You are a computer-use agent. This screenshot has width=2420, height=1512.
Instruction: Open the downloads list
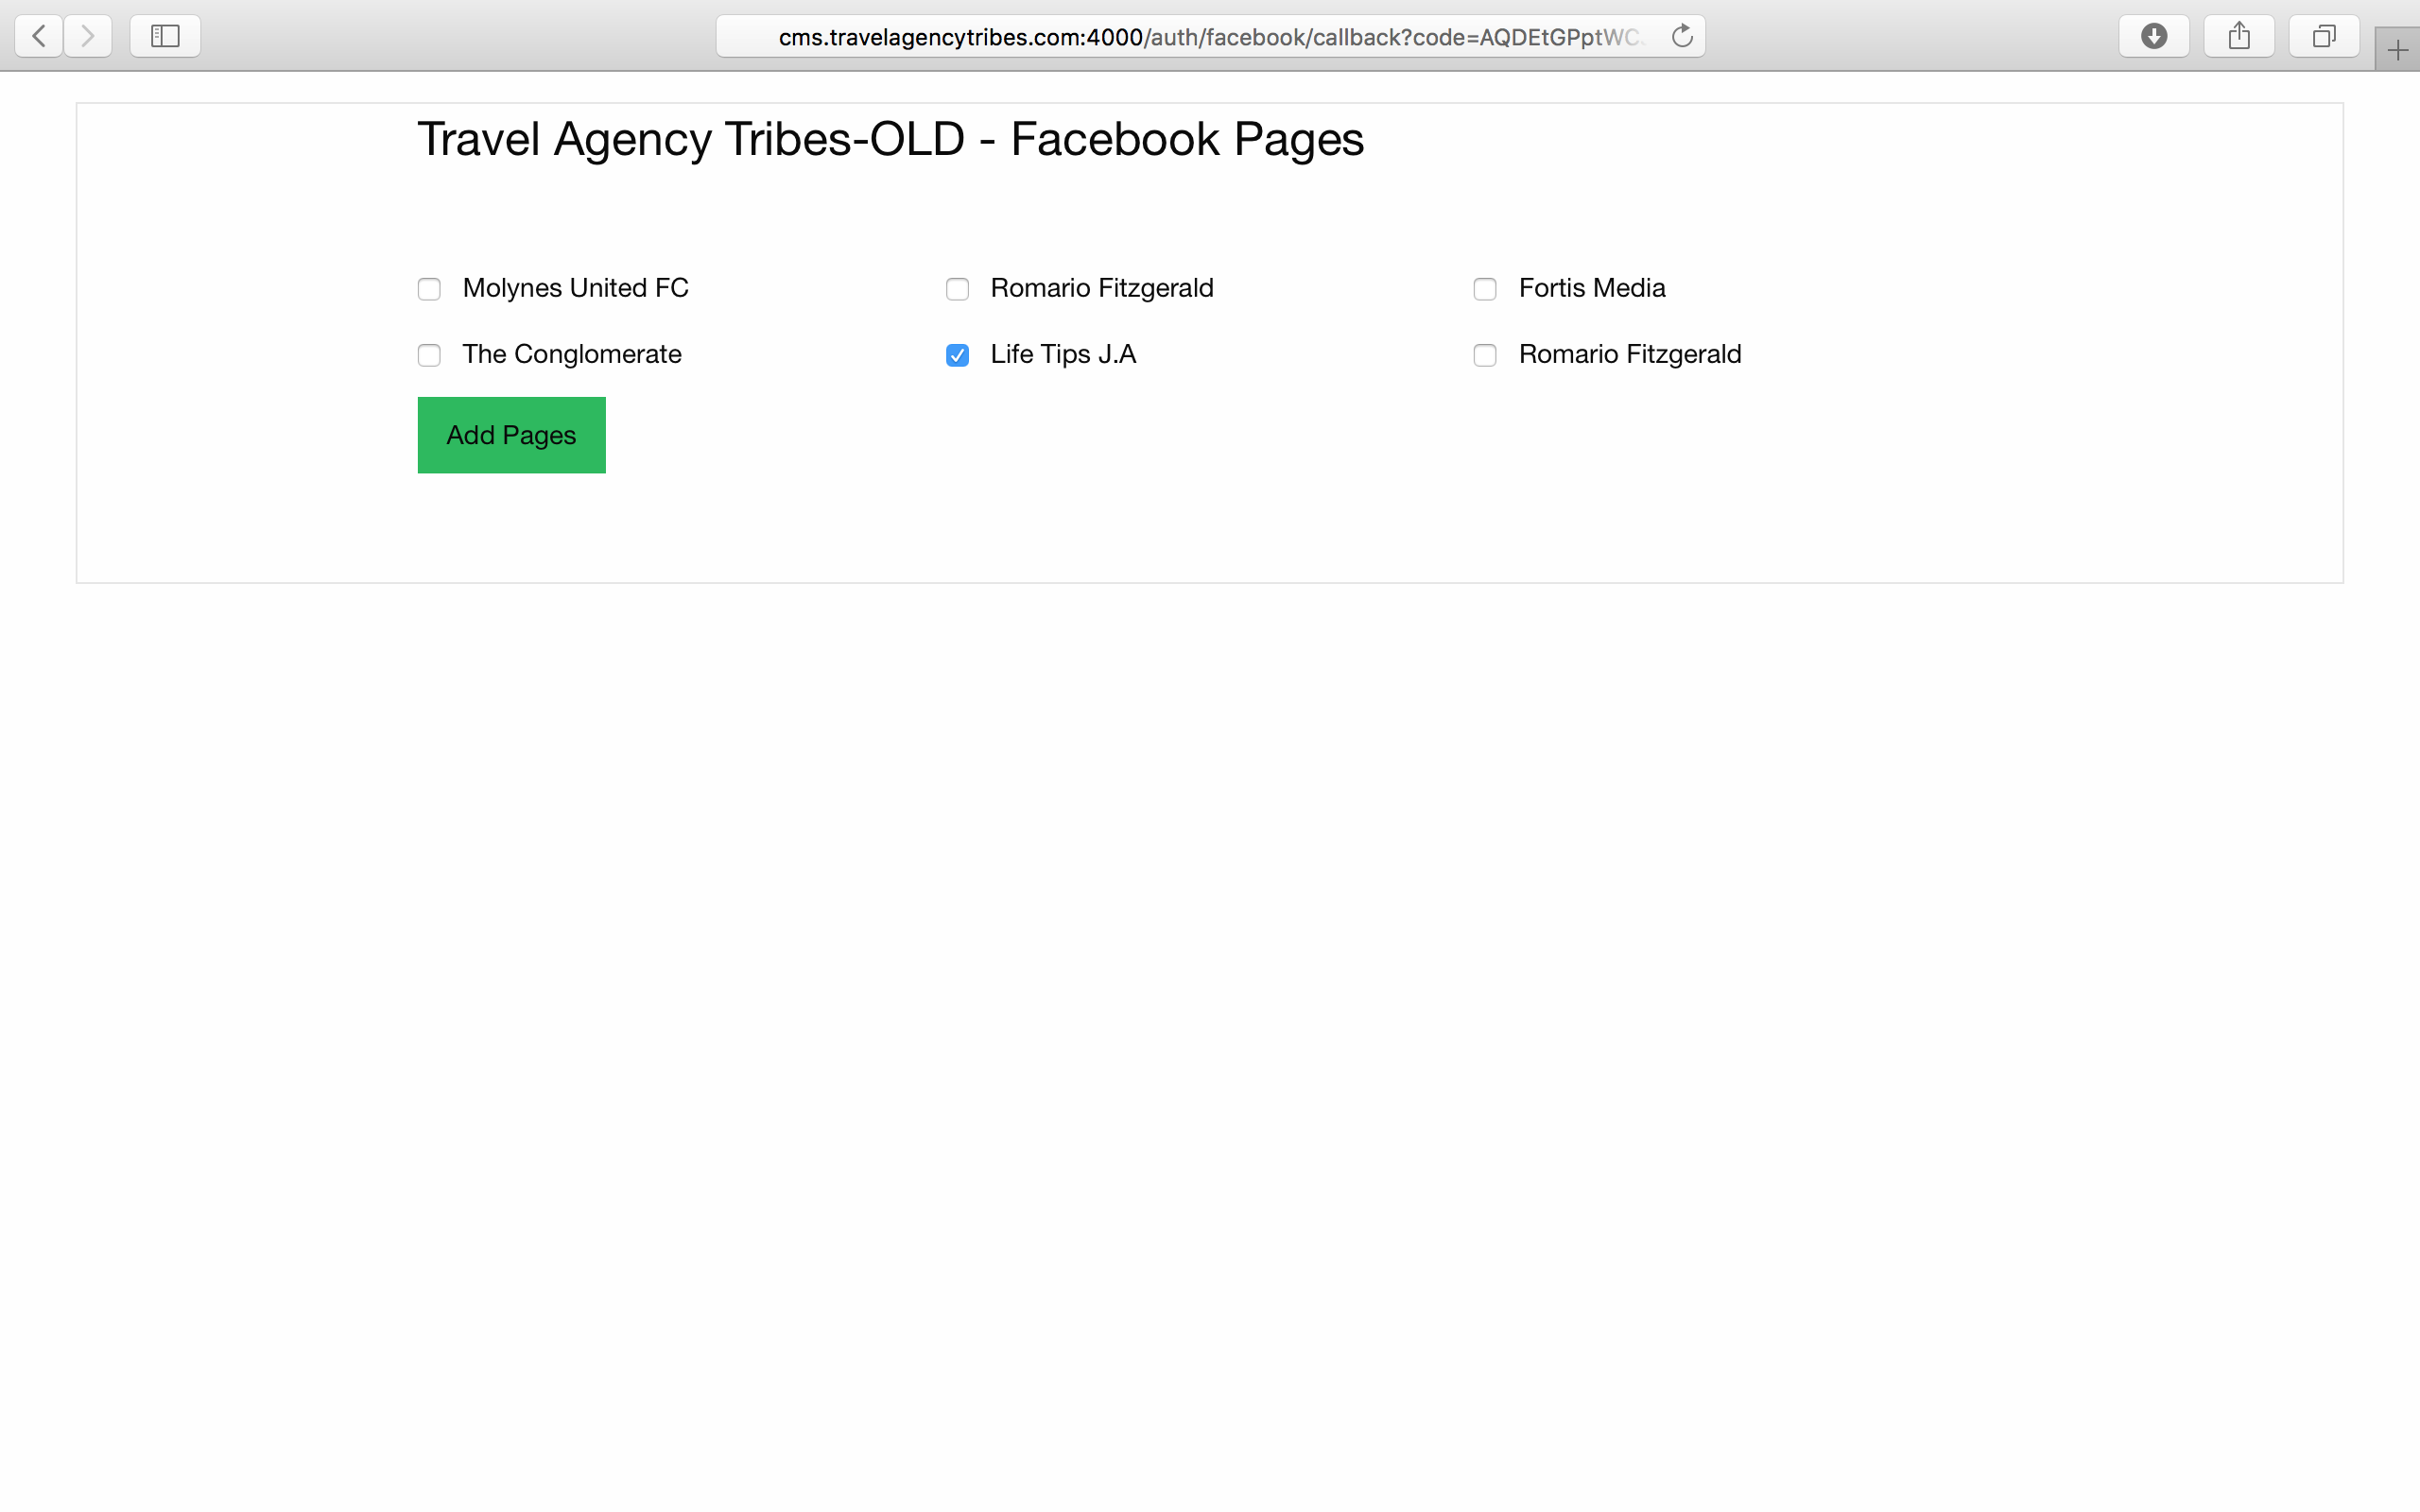tap(2154, 37)
